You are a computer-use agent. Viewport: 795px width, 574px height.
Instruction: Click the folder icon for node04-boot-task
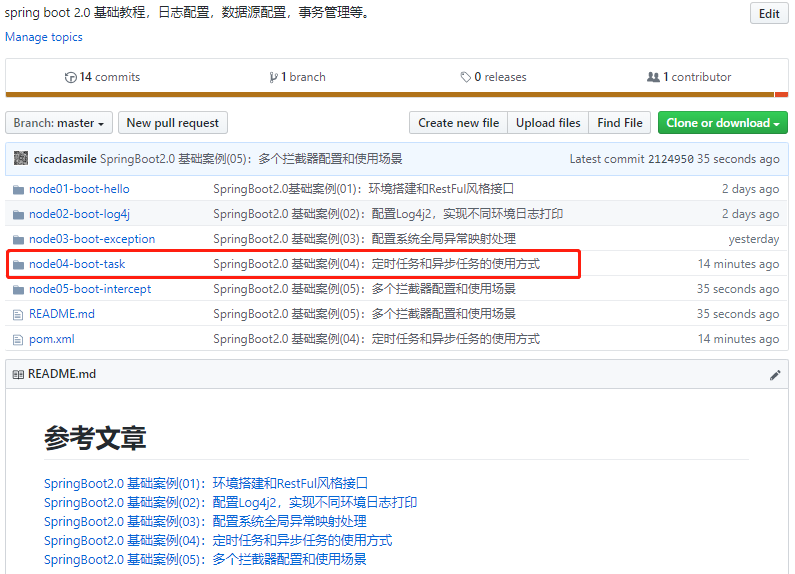pos(18,264)
